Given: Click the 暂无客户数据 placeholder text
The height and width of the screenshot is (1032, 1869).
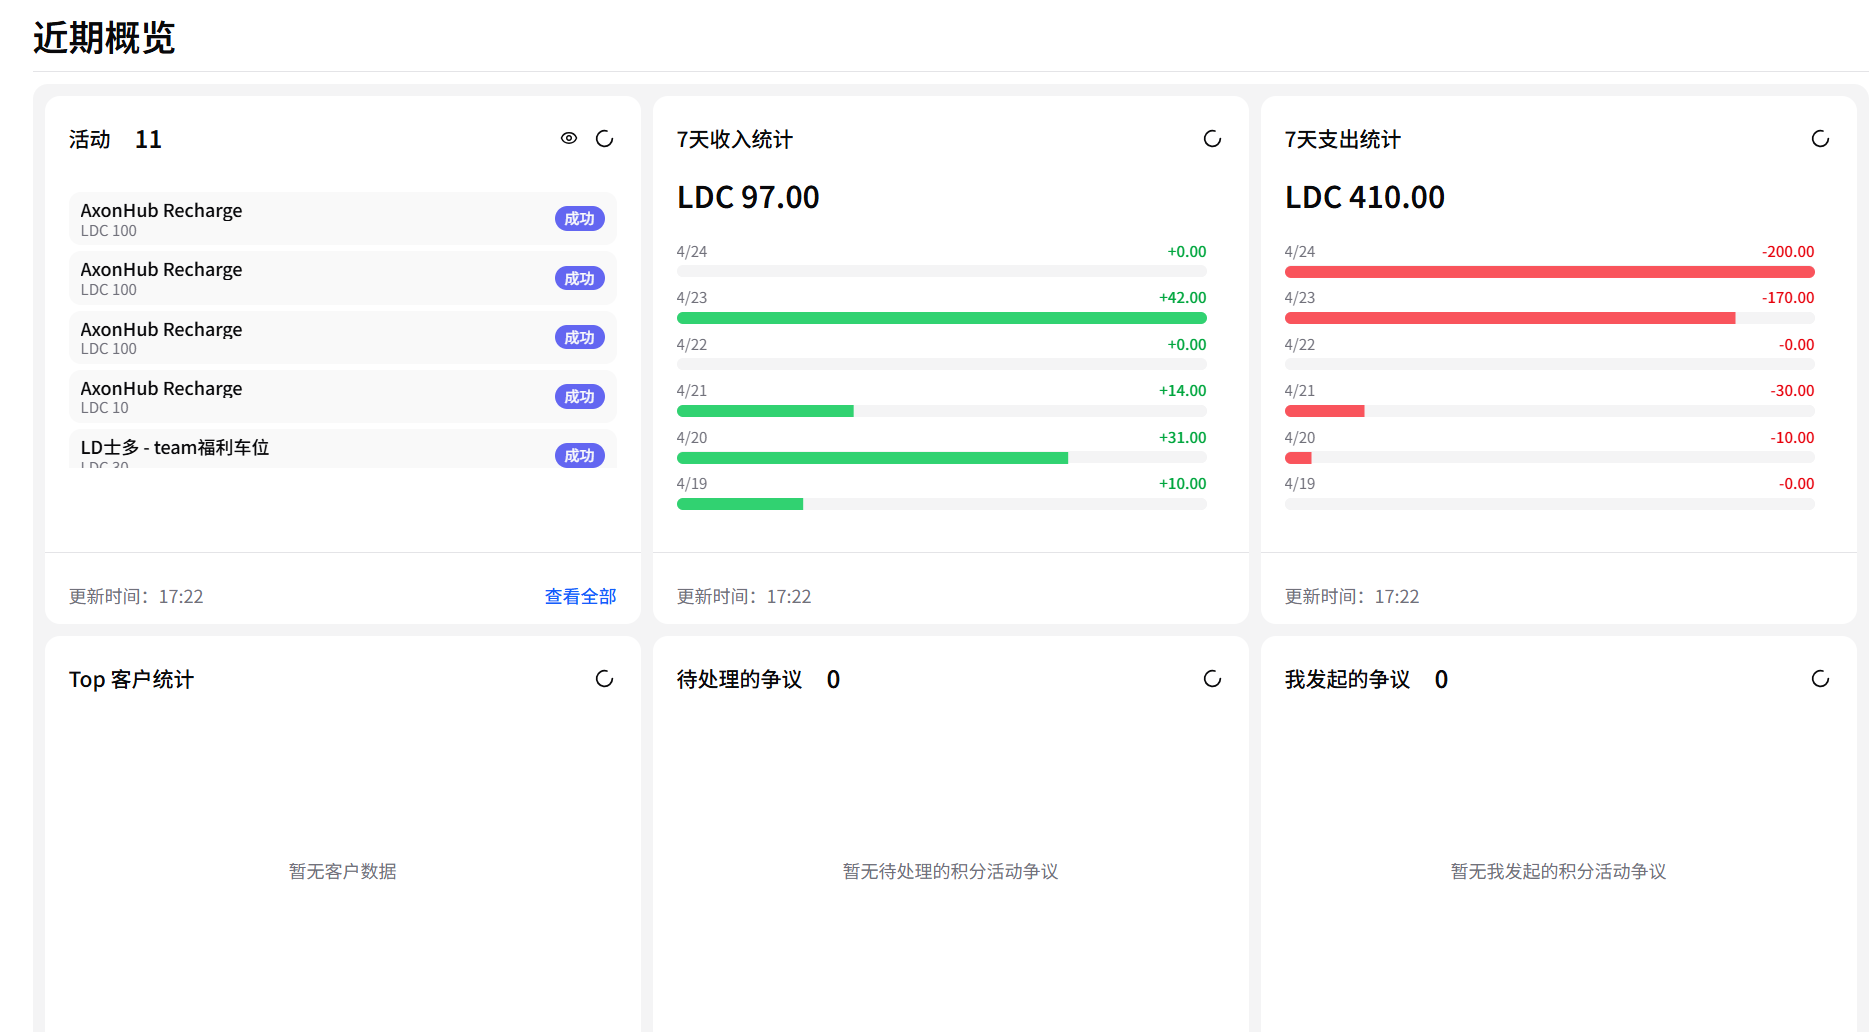Looking at the screenshot, I should click(x=343, y=872).
